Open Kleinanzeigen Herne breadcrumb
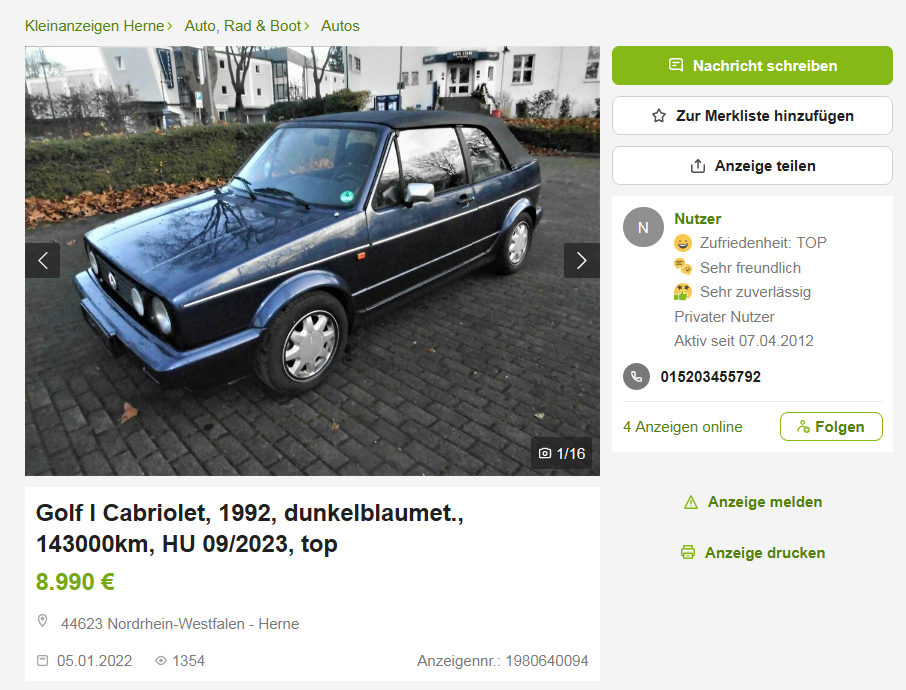The width and height of the screenshot is (906, 690). [x=95, y=26]
